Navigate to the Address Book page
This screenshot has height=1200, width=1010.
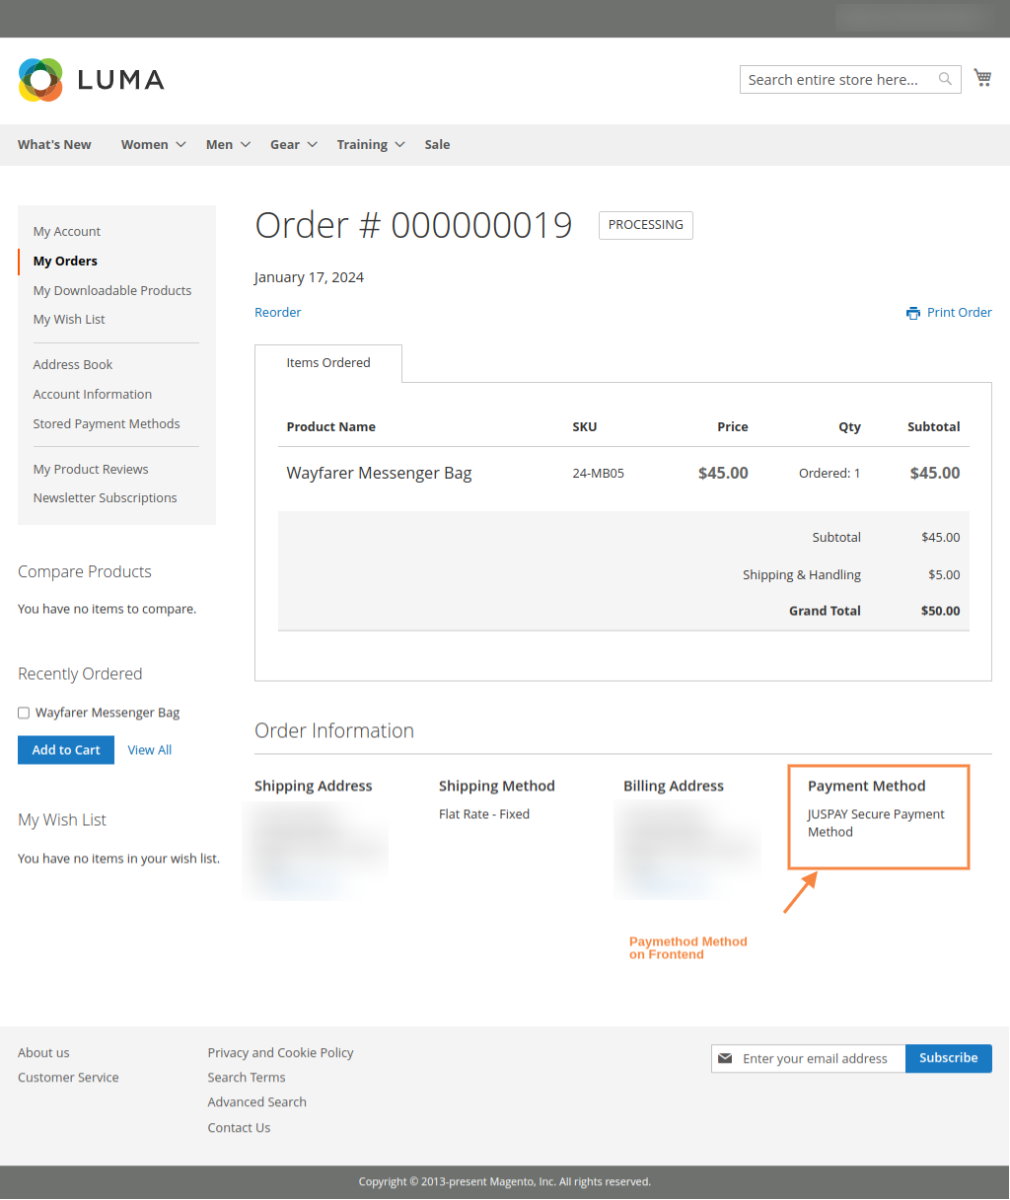click(72, 364)
